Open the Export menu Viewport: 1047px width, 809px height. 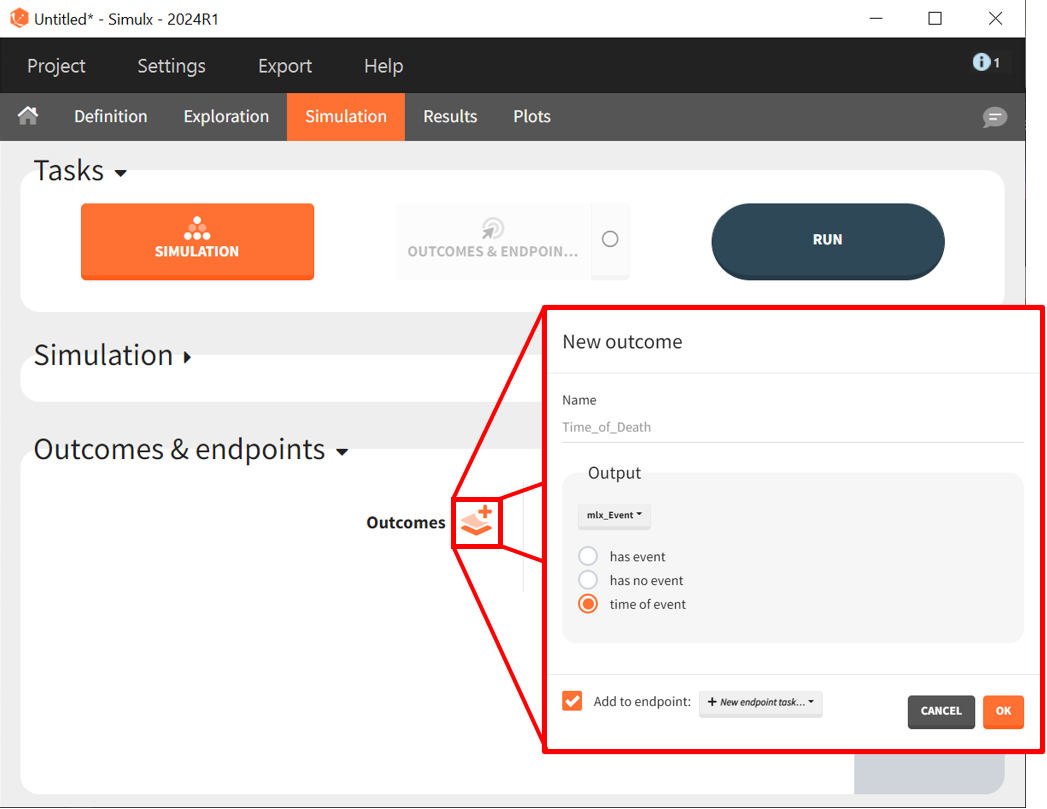(285, 66)
